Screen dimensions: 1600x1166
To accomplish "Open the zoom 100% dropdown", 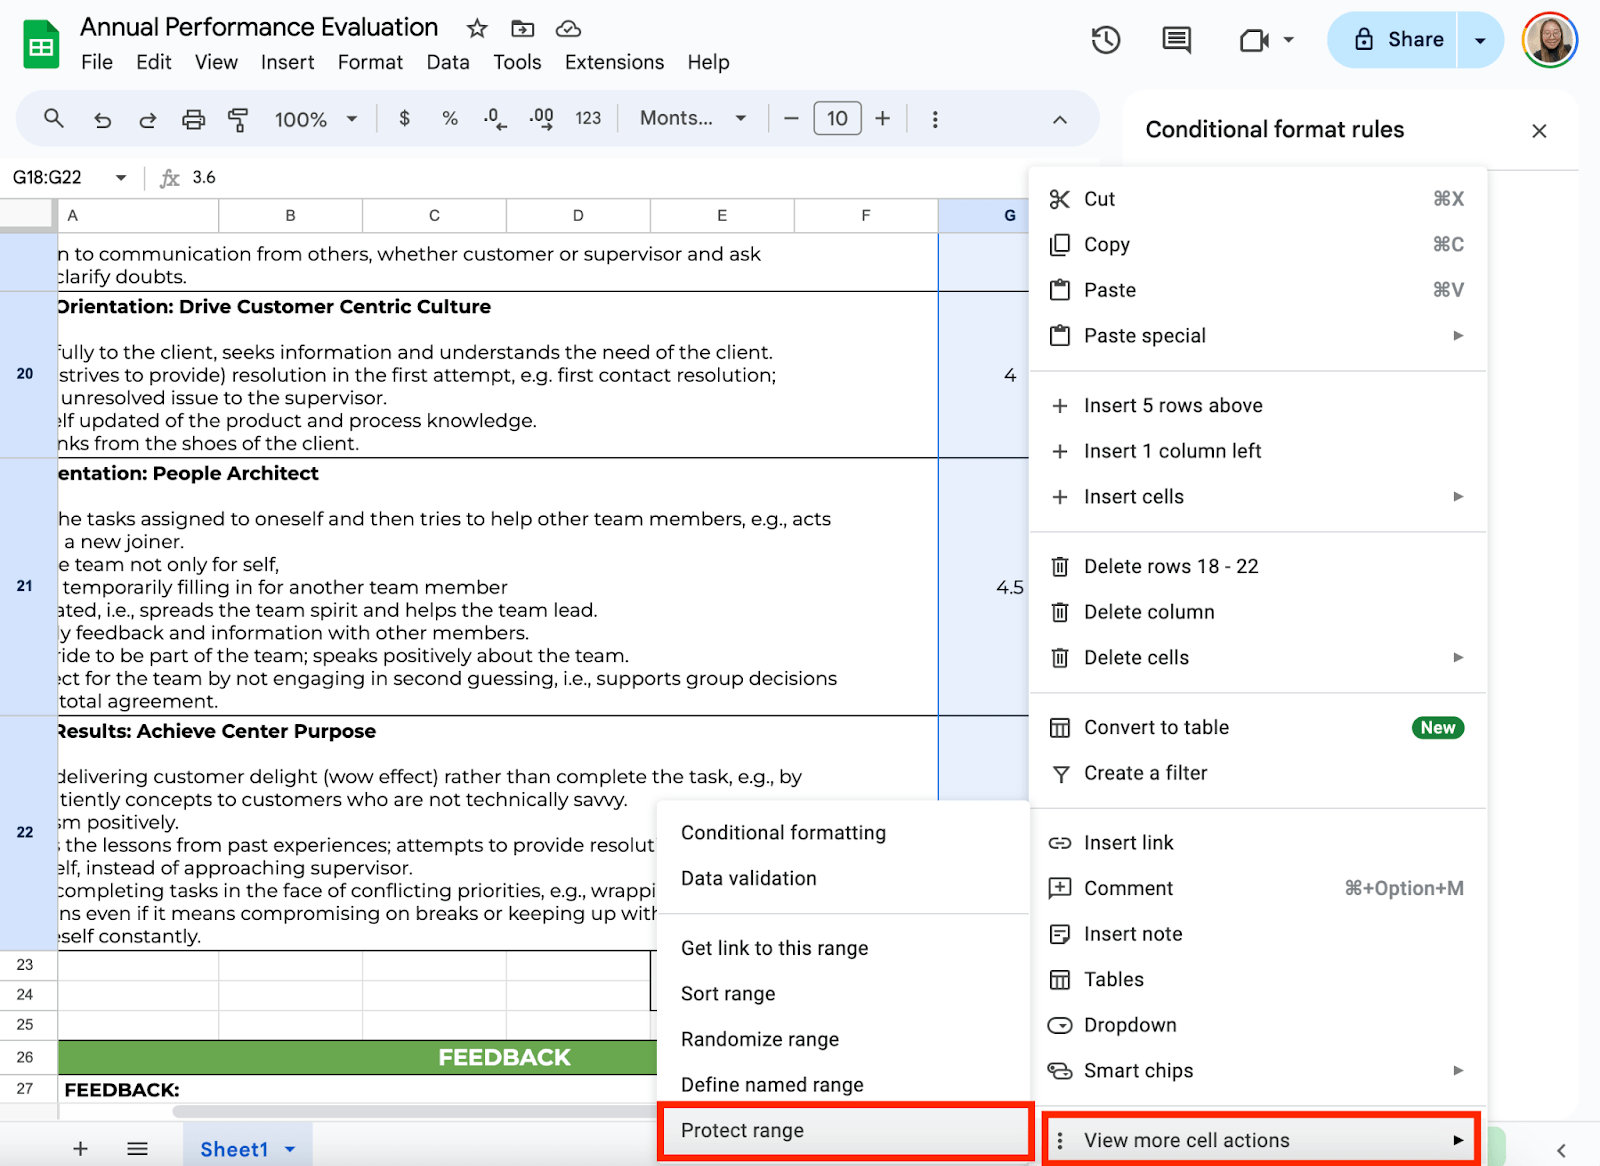I will (x=316, y=119).
